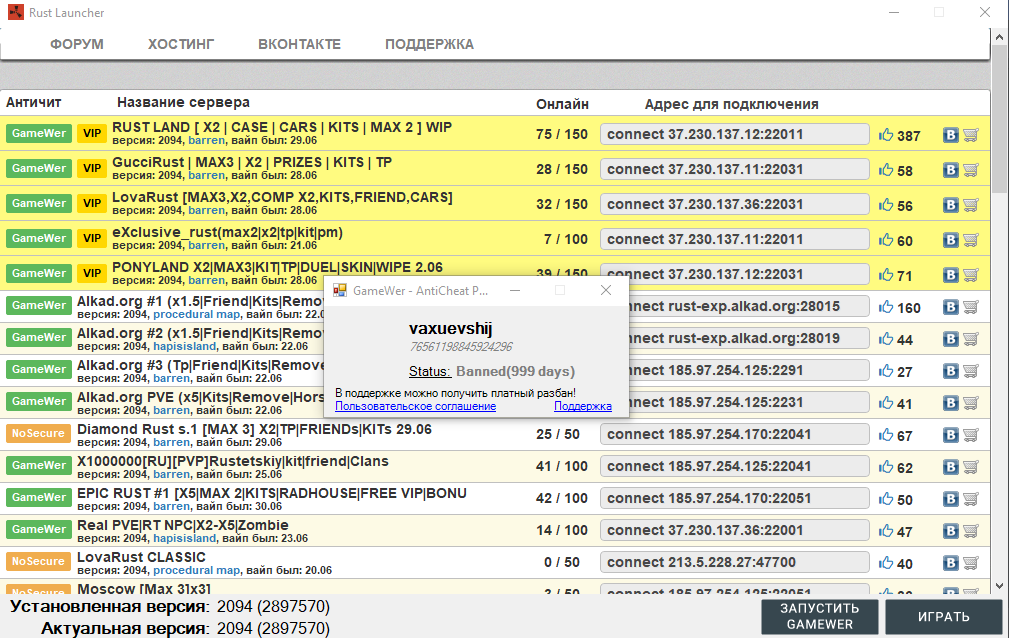Go to the ВКОНТАКТЕ menu link
1009x638 pixels.
coord(299,44)
